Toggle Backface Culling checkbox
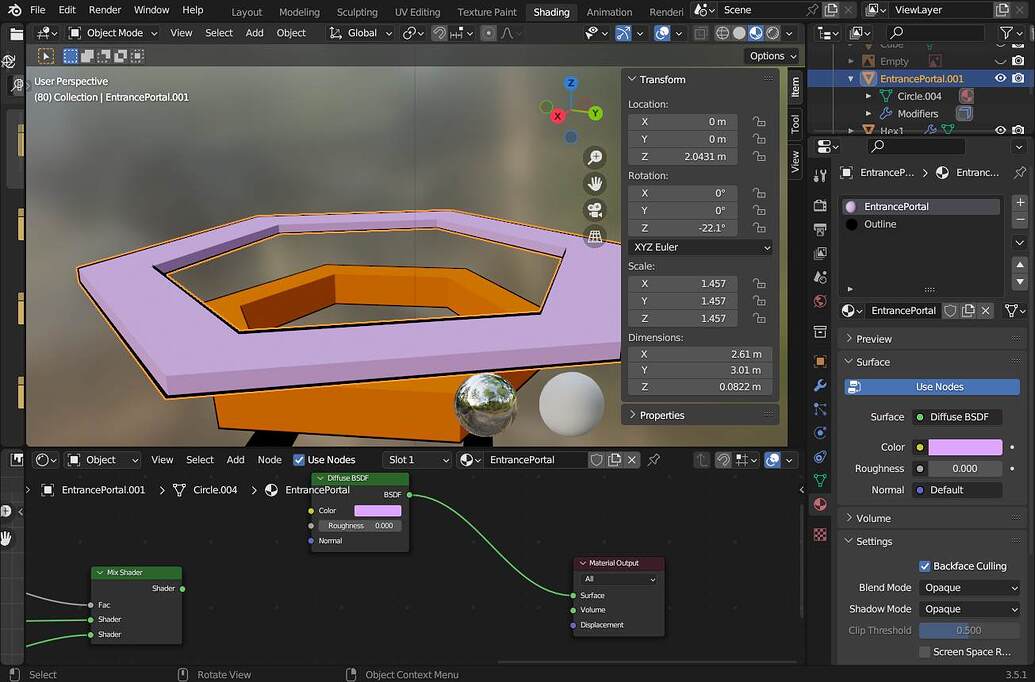 click(925, 566)
